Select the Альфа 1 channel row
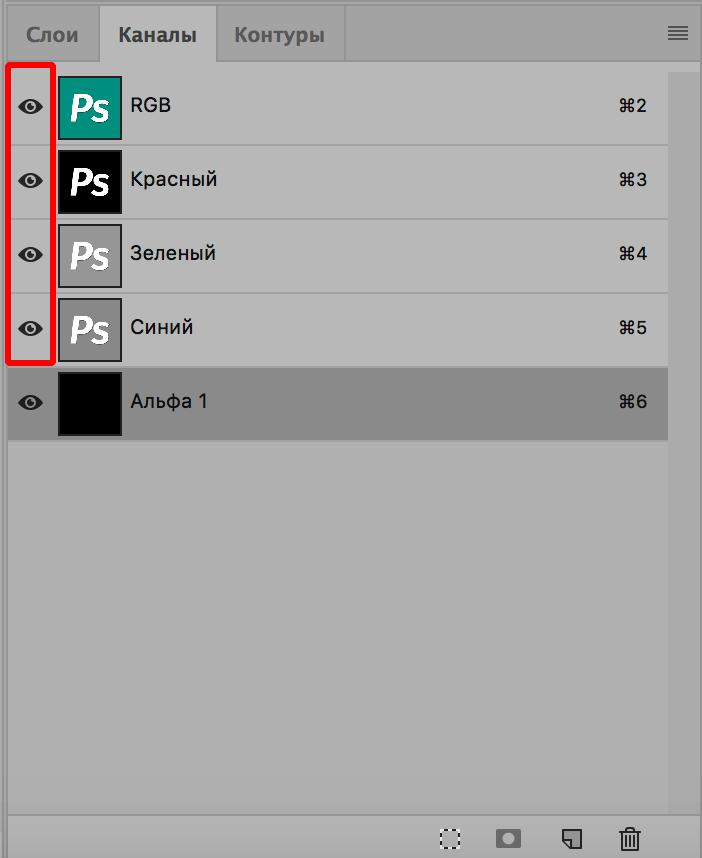This screenshot has height=858, width=702. pos(300,402)
